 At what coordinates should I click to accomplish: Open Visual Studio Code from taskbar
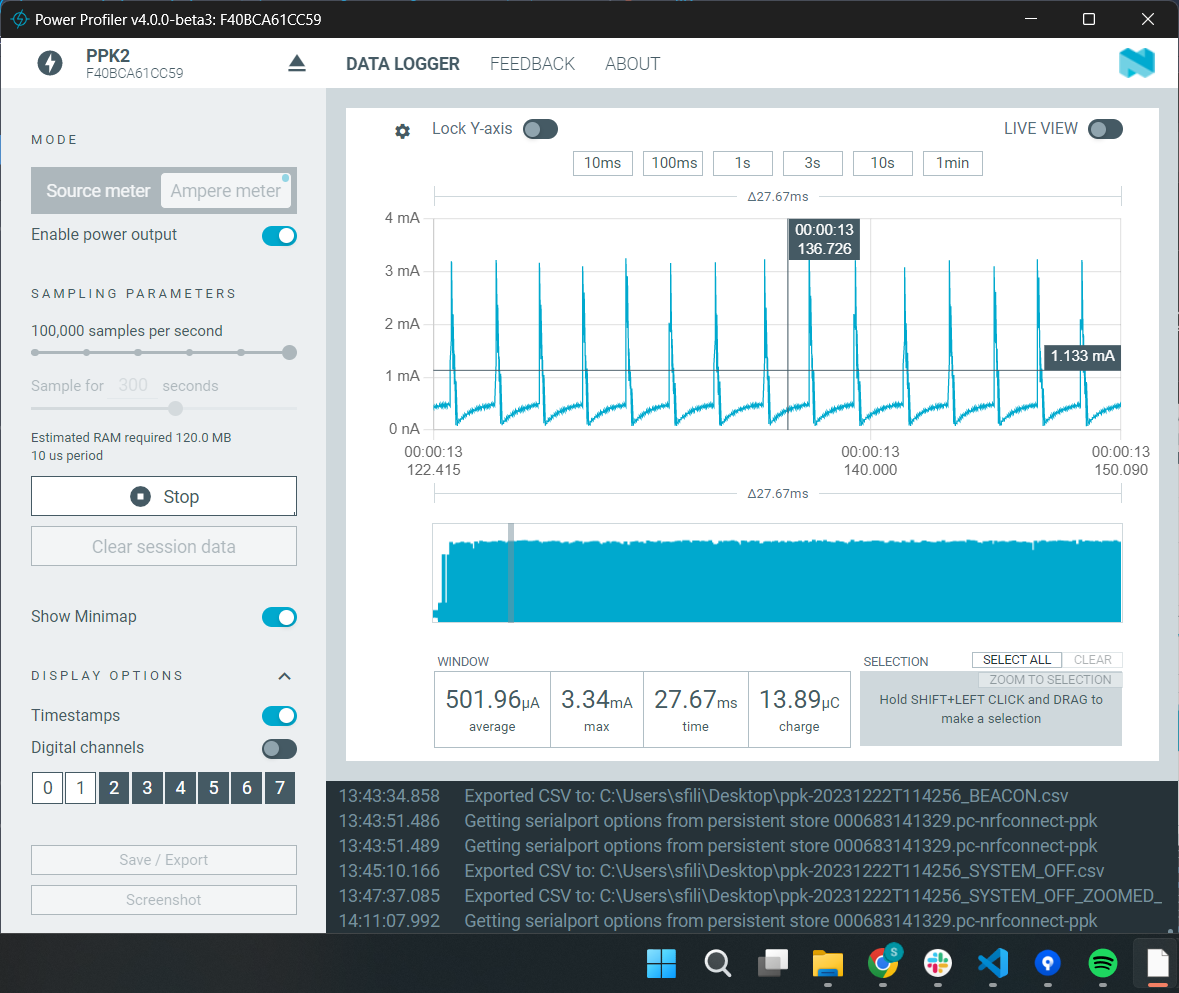tap(992, 963)
